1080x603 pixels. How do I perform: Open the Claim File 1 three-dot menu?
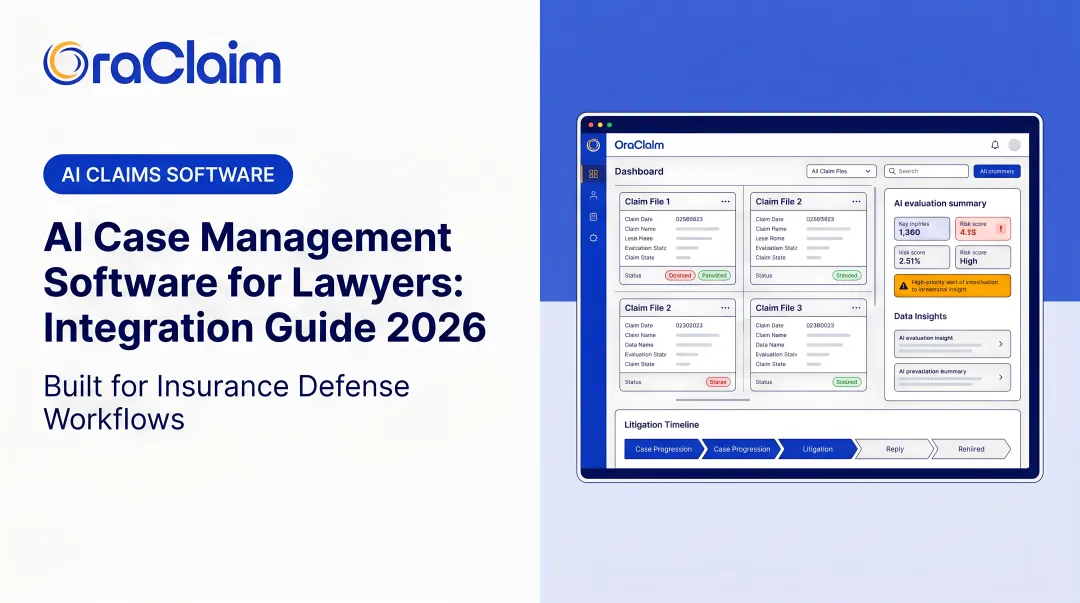click(725, 201)
